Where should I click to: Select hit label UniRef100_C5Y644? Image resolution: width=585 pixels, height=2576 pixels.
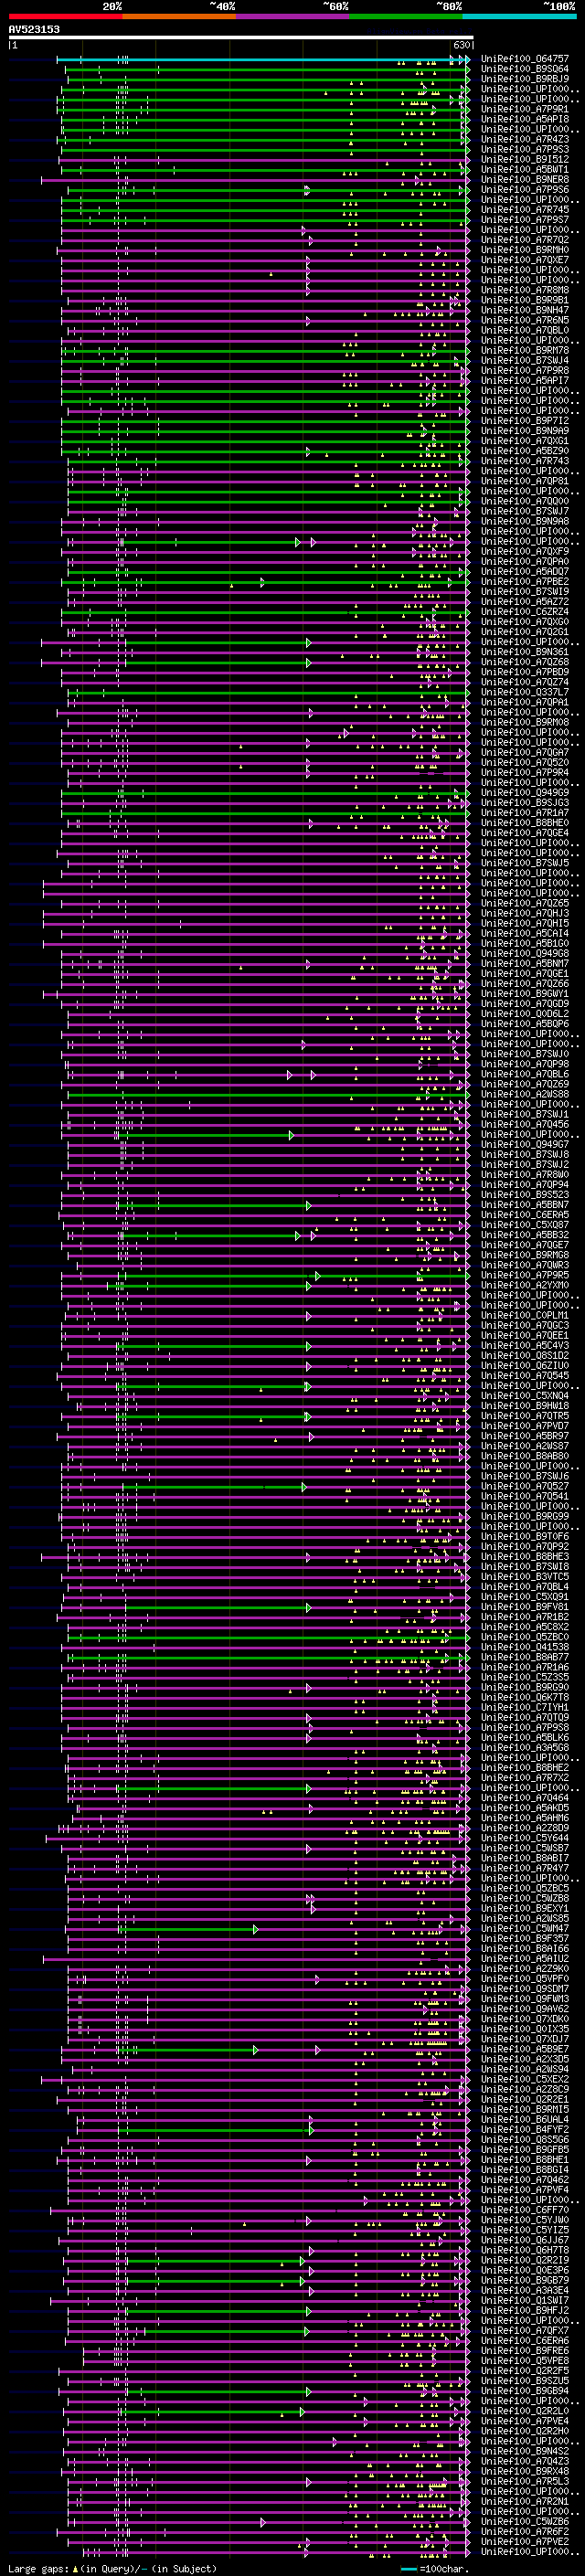524,1838
